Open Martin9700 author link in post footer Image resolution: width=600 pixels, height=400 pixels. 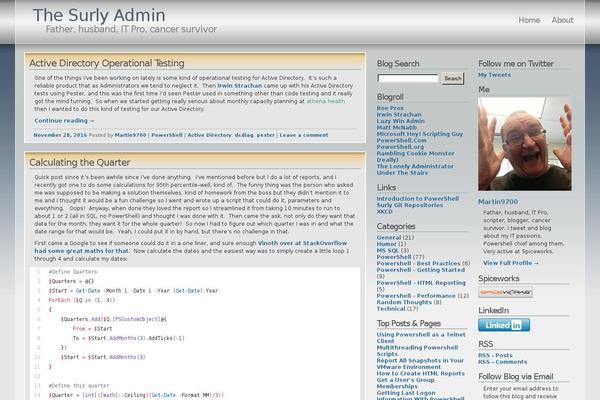pos(130,135)
